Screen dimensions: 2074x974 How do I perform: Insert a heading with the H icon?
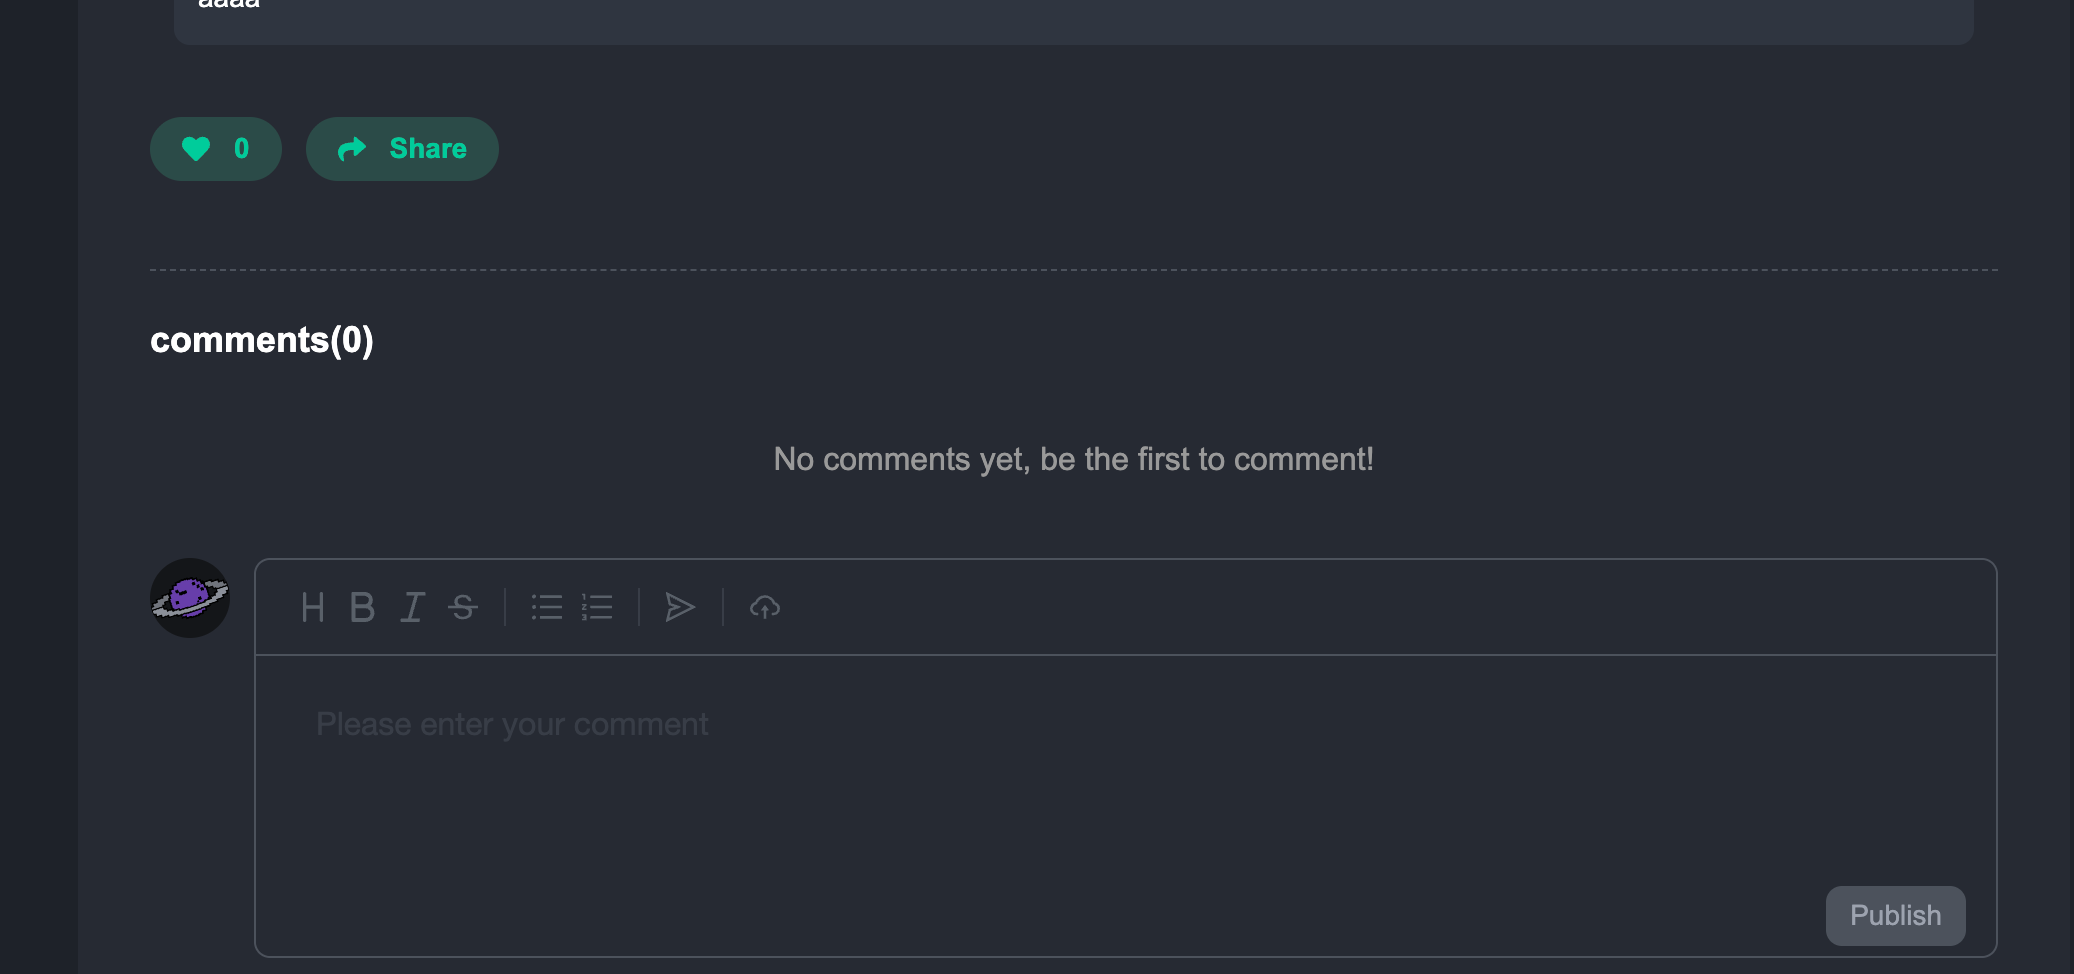point(312,607)
